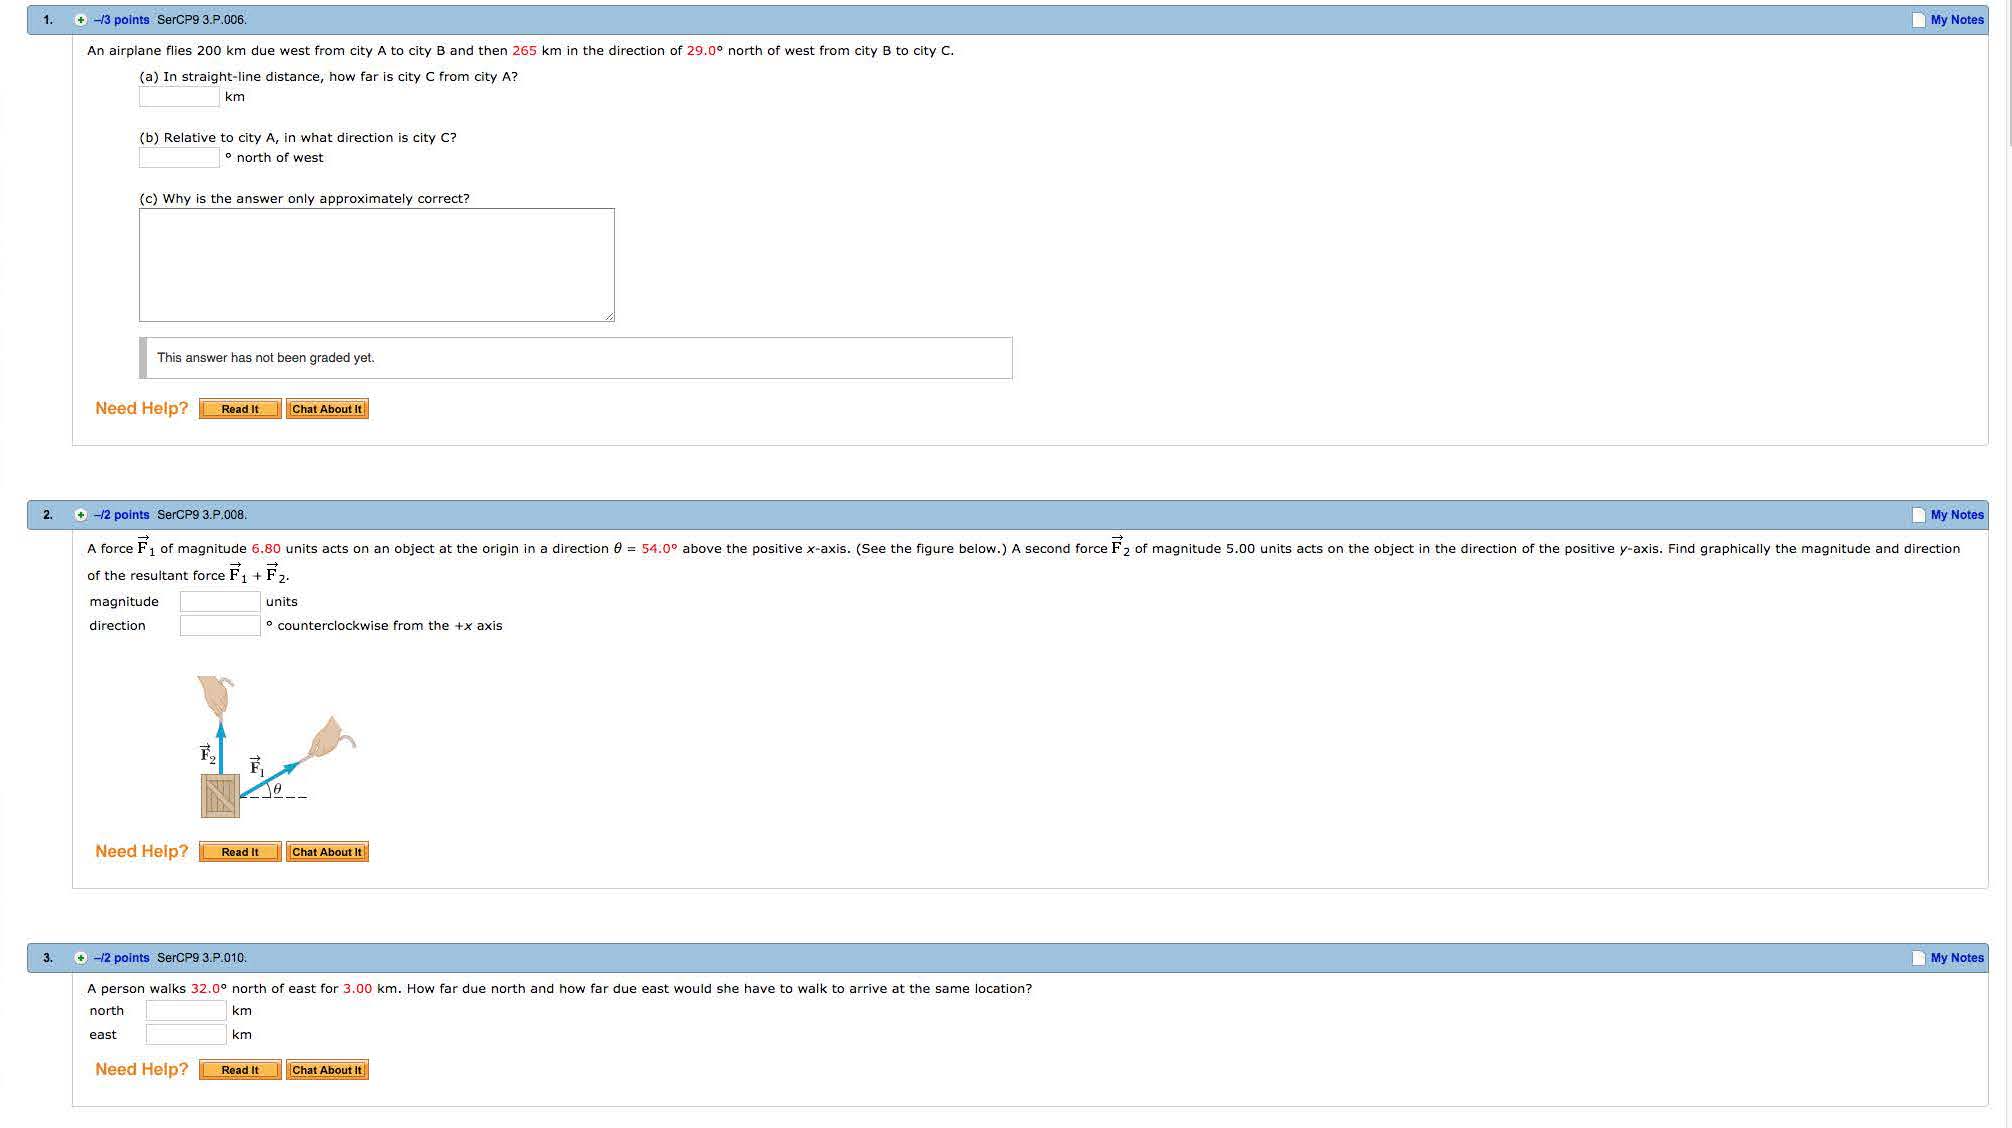Screen dimensions: 2012x1128
Task: Click Read It button under question 1
Action: [240, 409]
